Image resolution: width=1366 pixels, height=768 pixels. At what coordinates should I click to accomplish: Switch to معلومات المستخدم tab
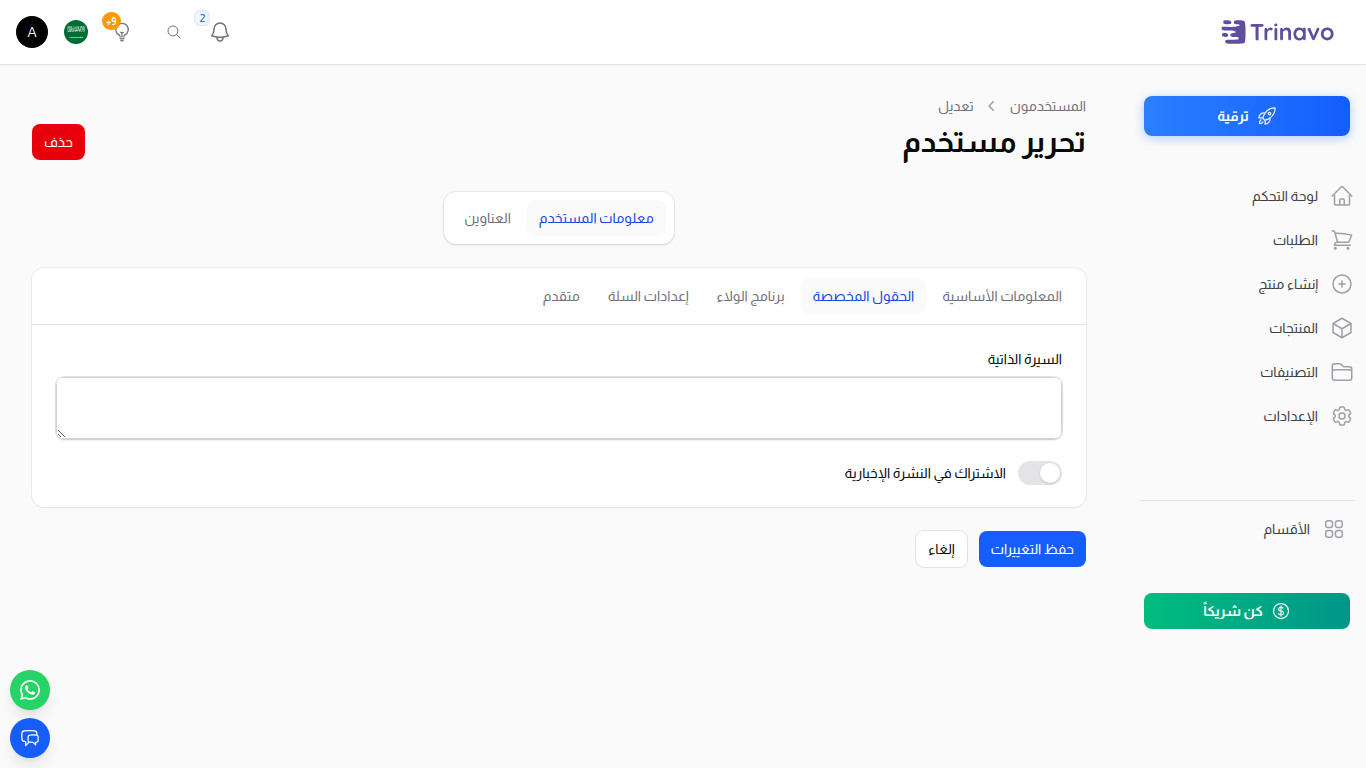(596, 218)
